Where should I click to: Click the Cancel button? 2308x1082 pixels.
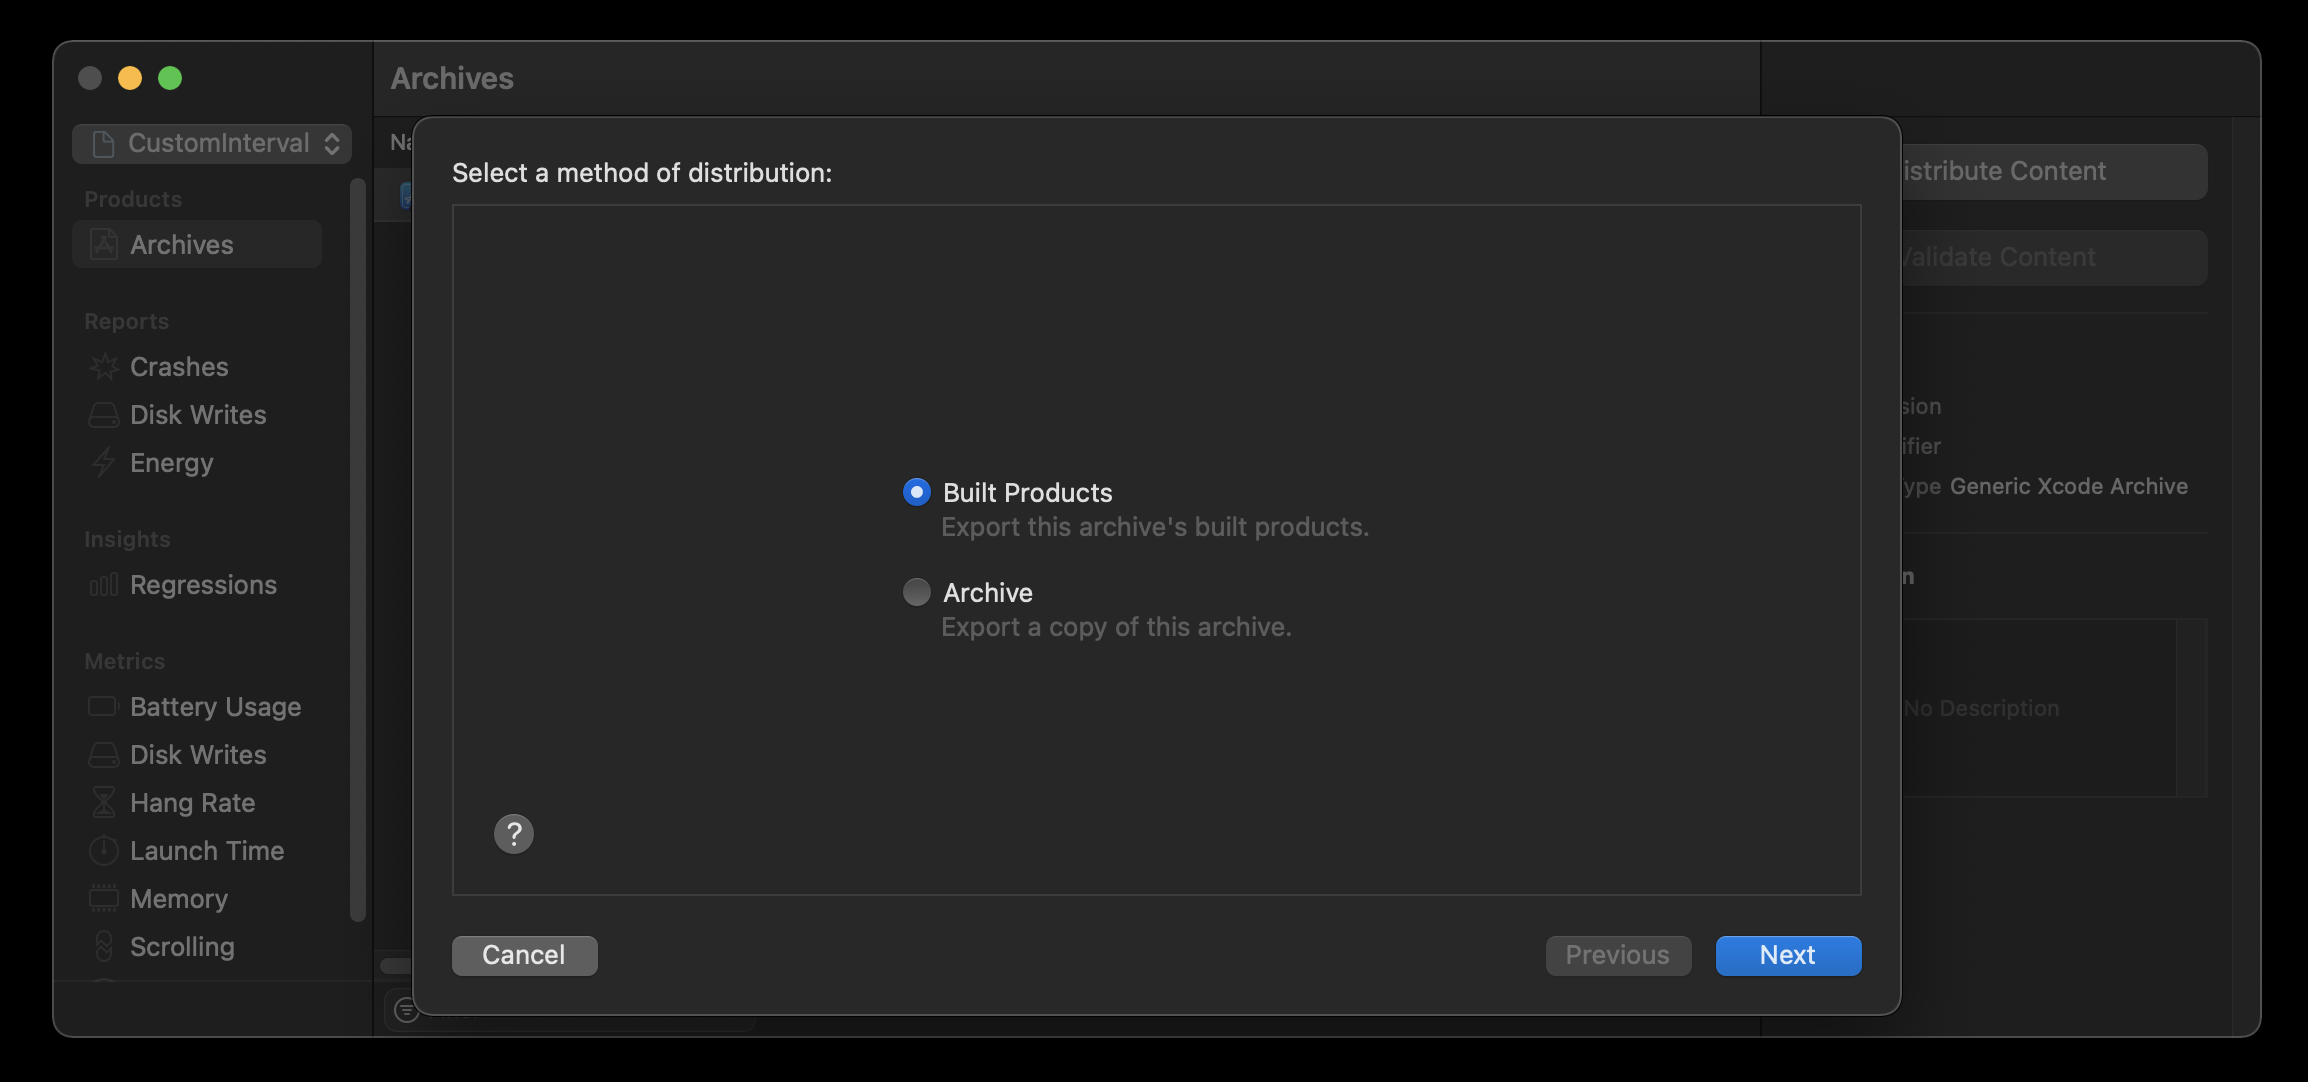tap(524, 955)
